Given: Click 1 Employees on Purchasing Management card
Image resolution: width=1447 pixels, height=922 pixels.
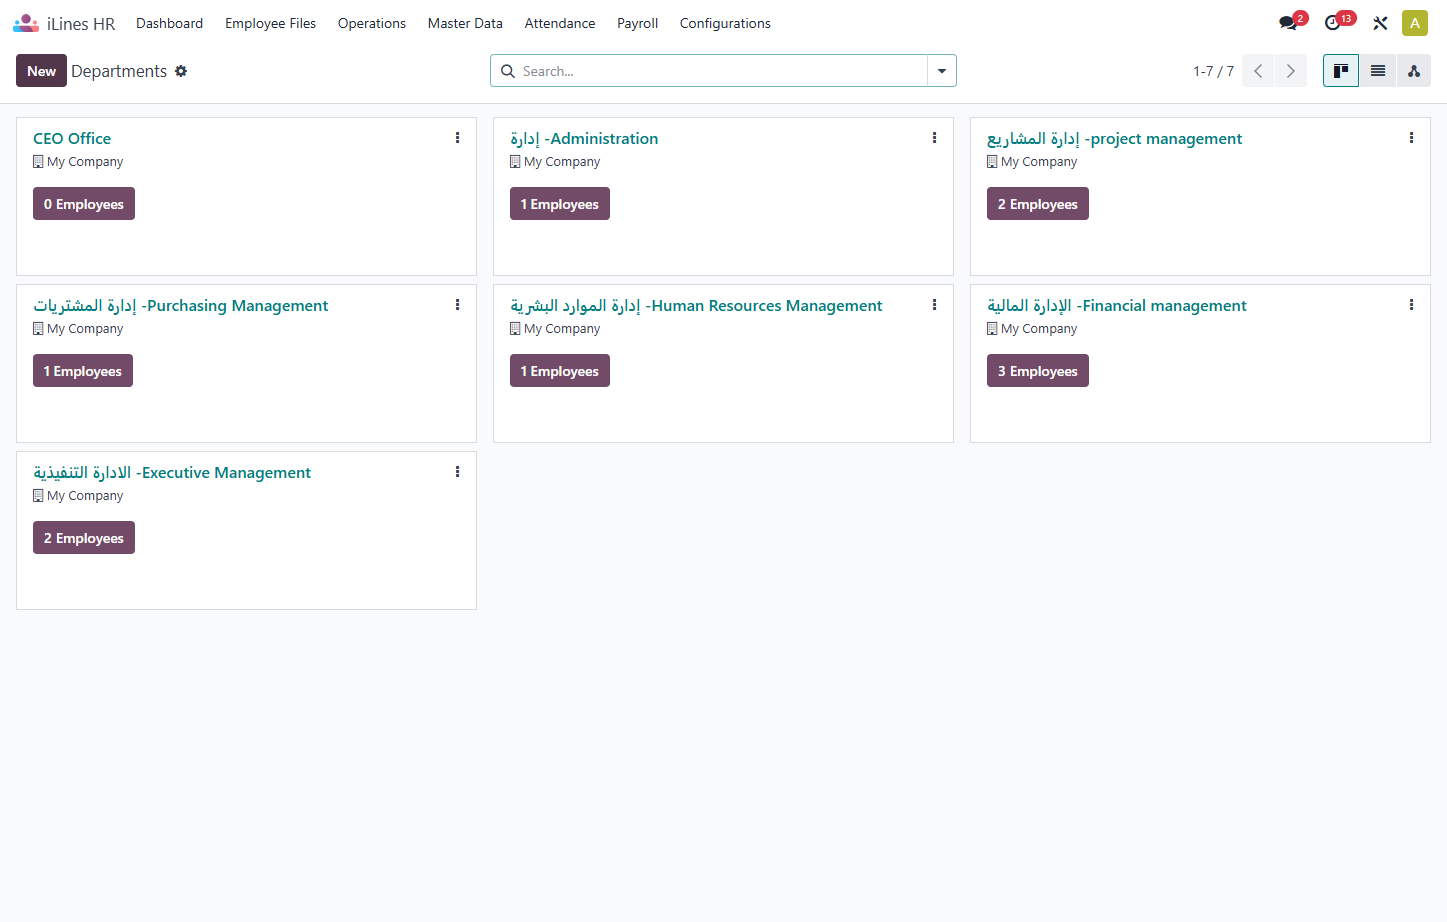Looking at the screenshot, I should coord(83,371).
